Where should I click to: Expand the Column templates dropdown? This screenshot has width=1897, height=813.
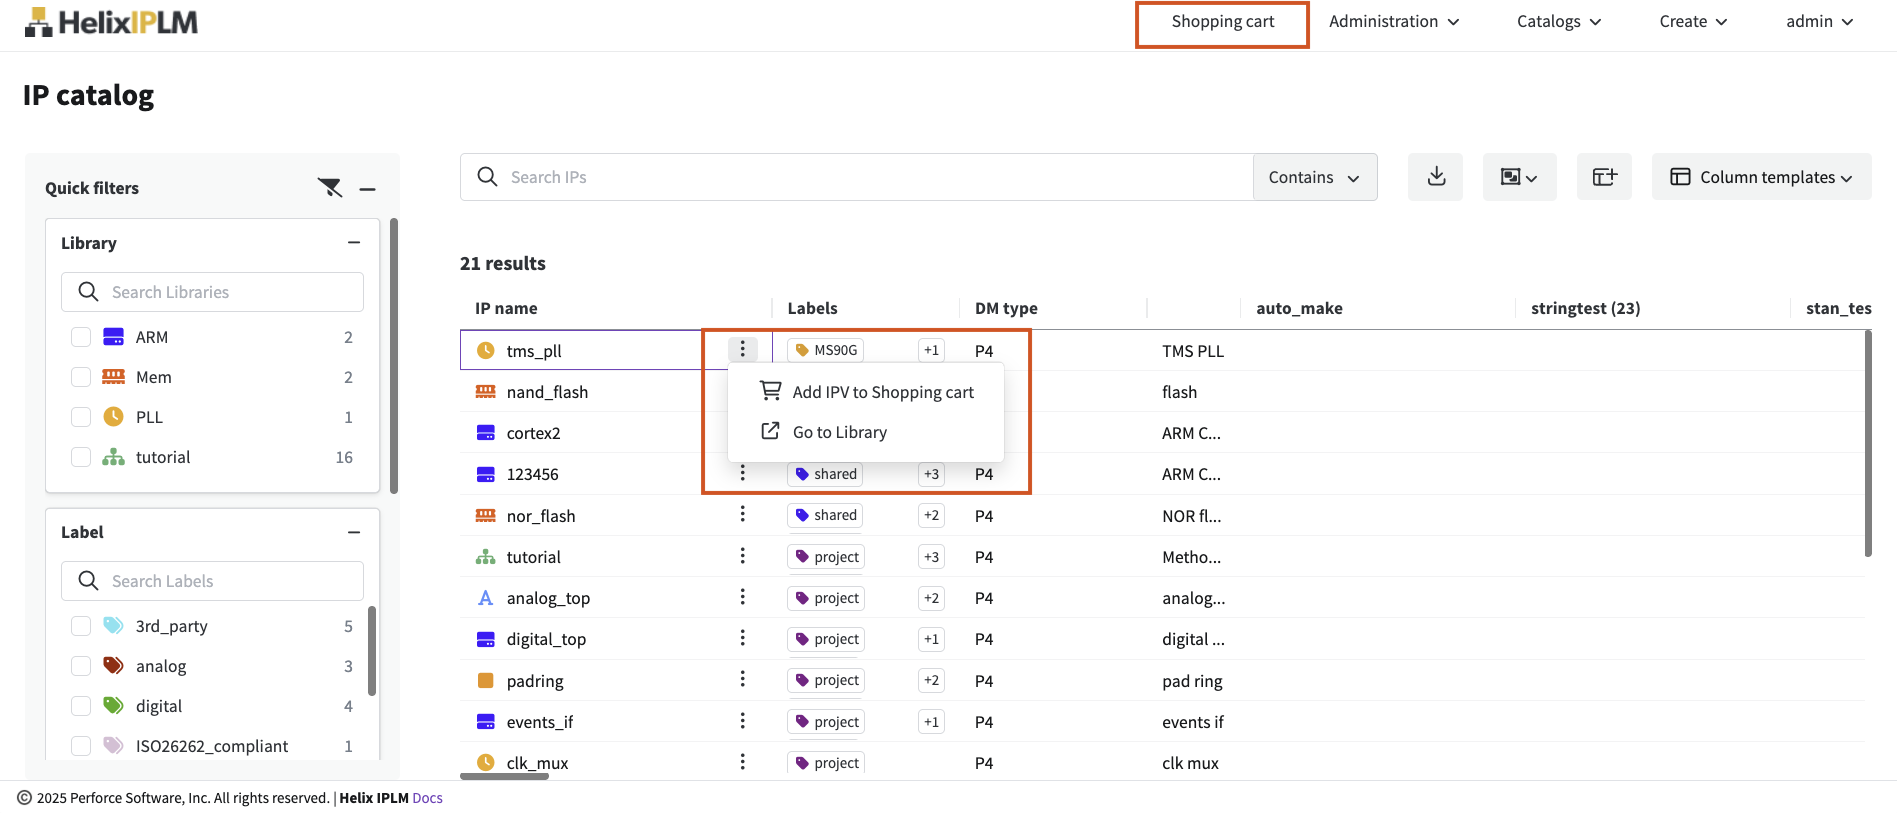click(x=1761, y=177)
